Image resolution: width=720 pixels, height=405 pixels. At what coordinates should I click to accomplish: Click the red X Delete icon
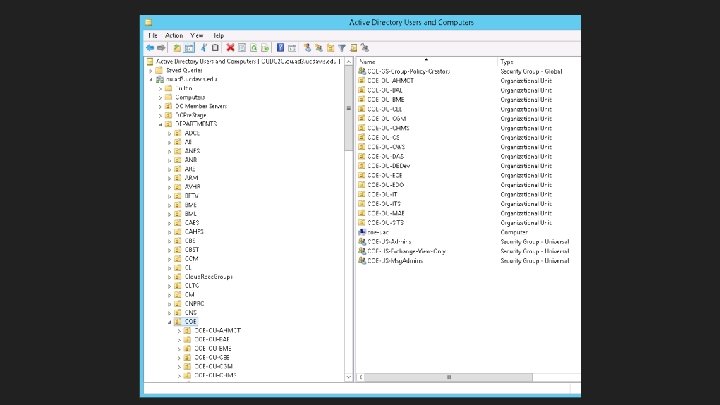point(231,48)
